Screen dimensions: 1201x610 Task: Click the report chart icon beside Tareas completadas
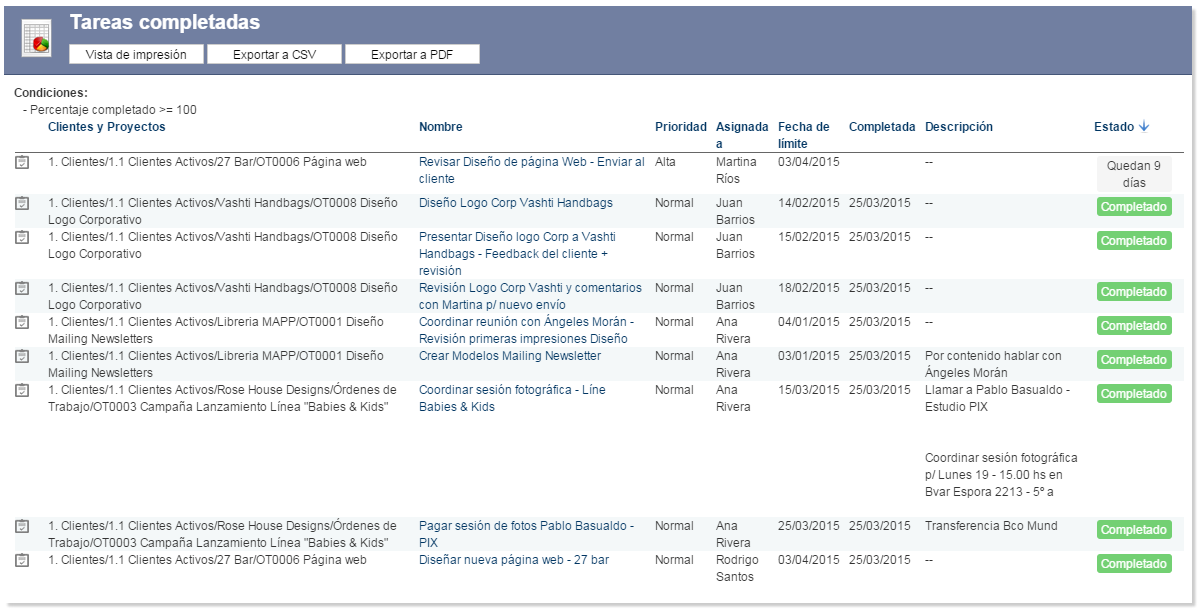(x=36, y=38)
